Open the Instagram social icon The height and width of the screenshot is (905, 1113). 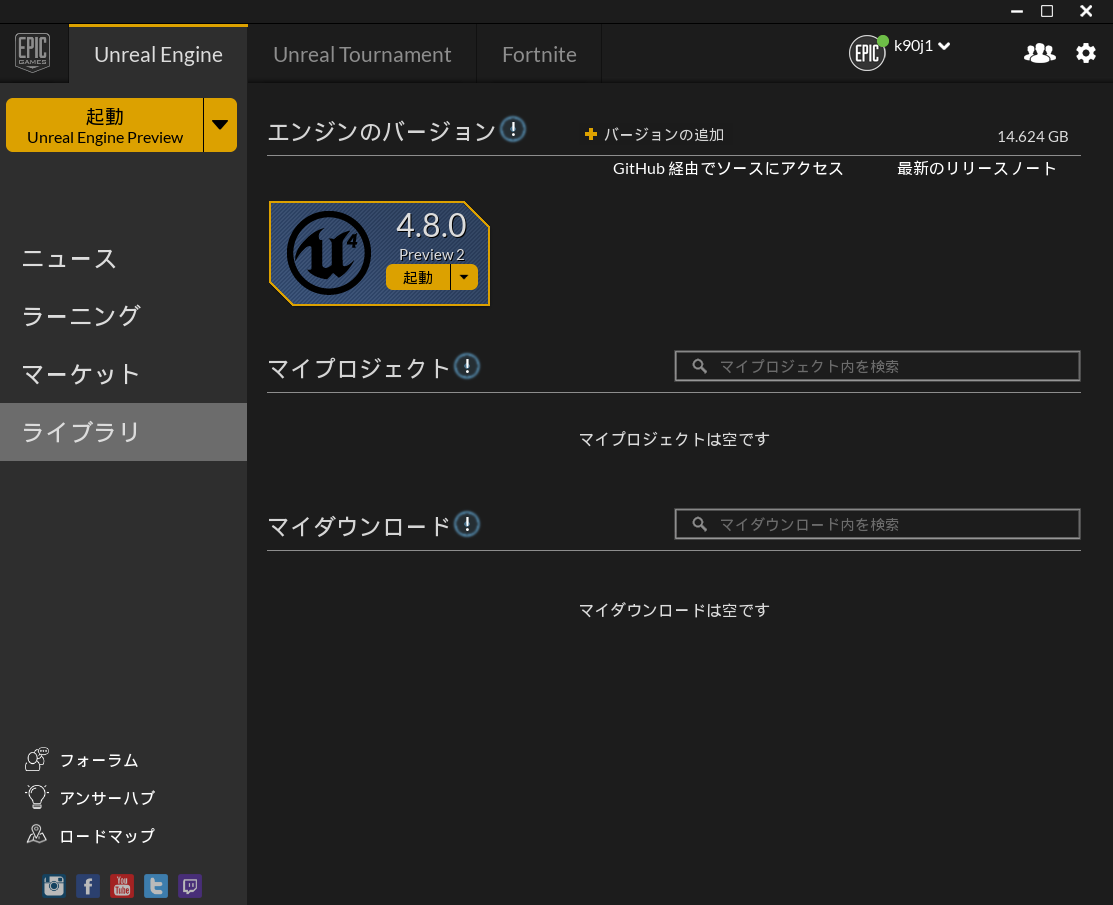pyautogui.click(x=54, y=886)
